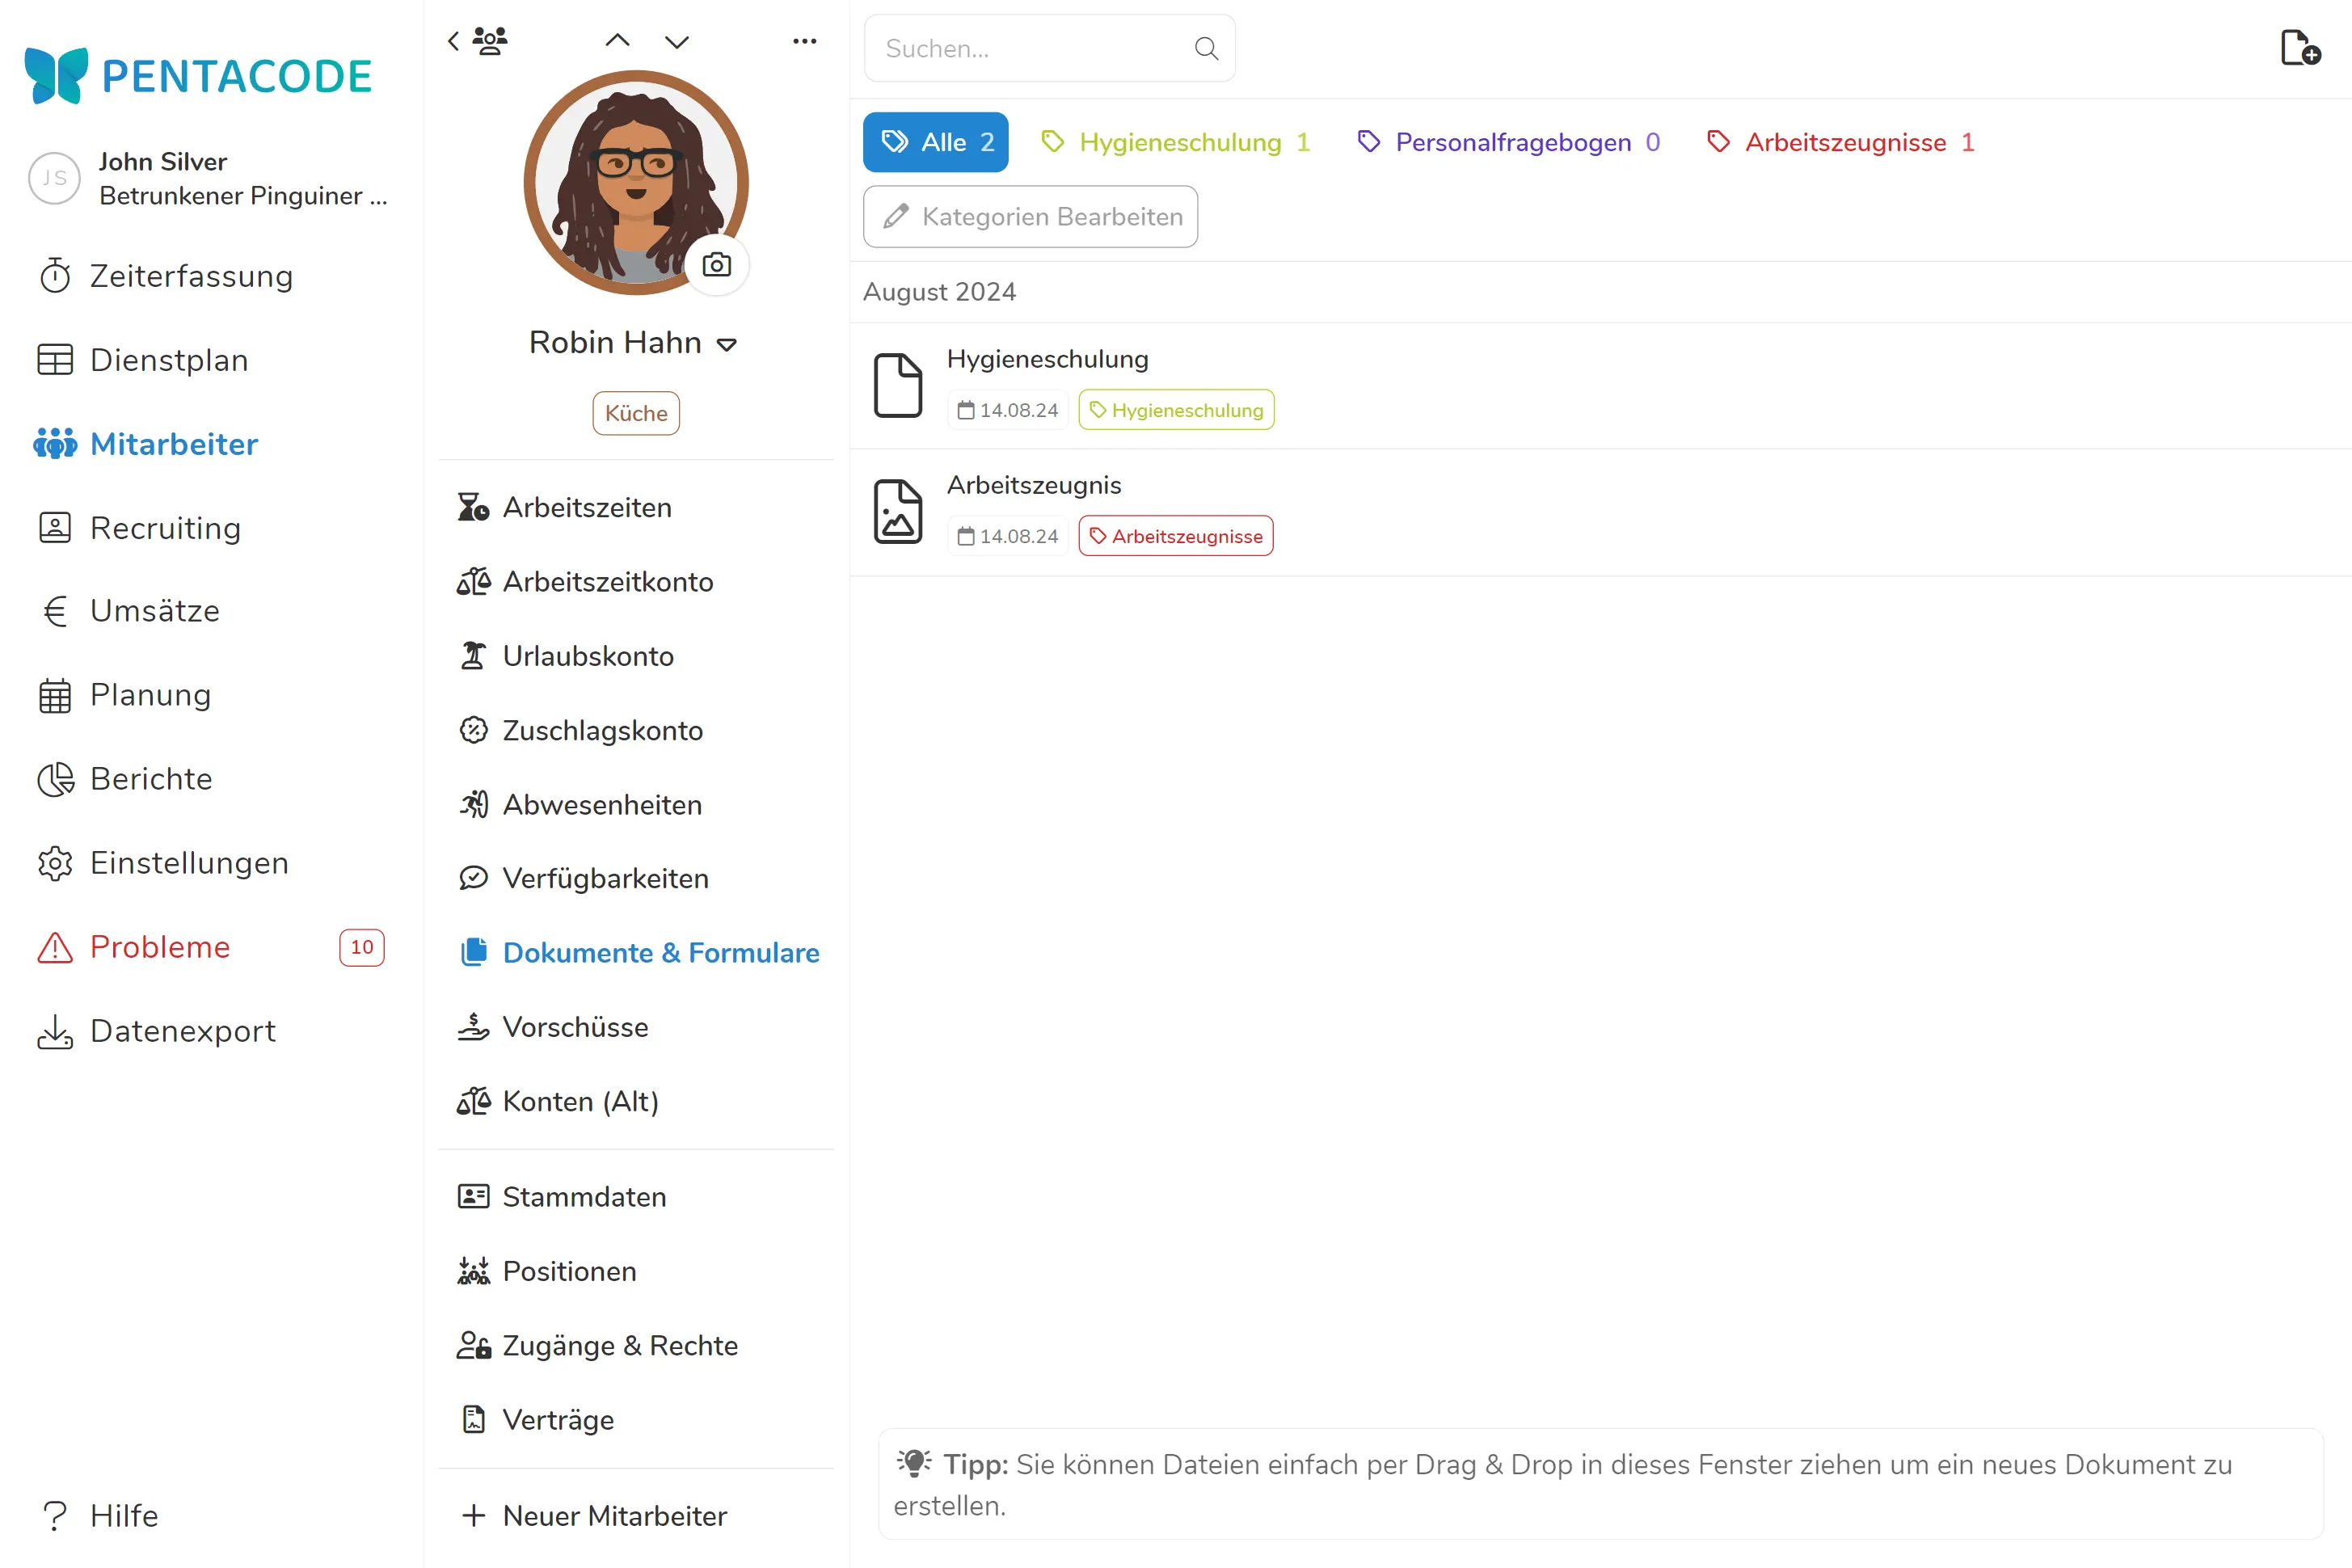Filter by Hygieneschulung category tag
Screen dimensions: 2352x1568
1175,142
